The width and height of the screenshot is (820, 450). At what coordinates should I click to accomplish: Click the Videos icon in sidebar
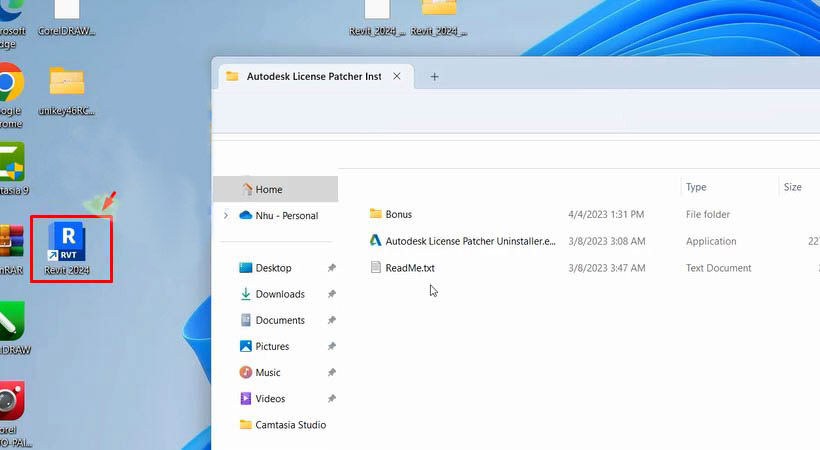(x=245, y=398)
